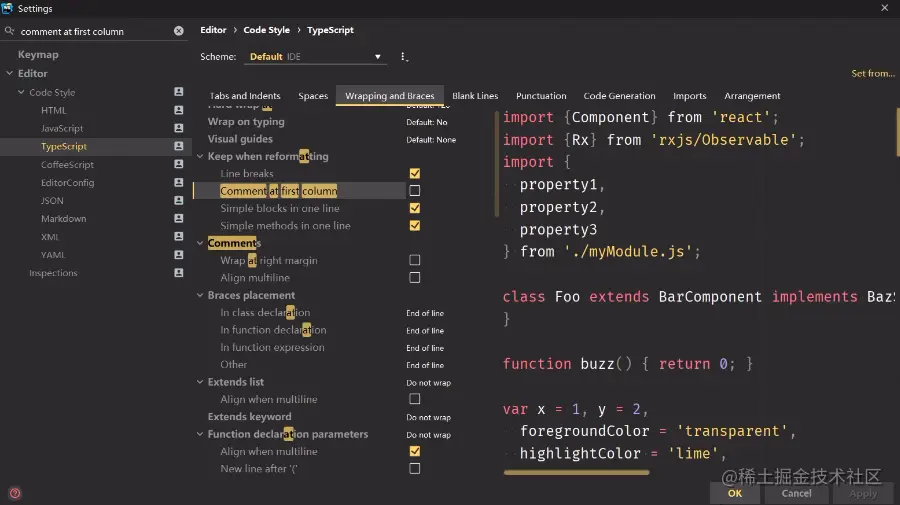900x505 pixels.
Task: Collapse Function declaration parameters section
Action: tap(200, 434)
